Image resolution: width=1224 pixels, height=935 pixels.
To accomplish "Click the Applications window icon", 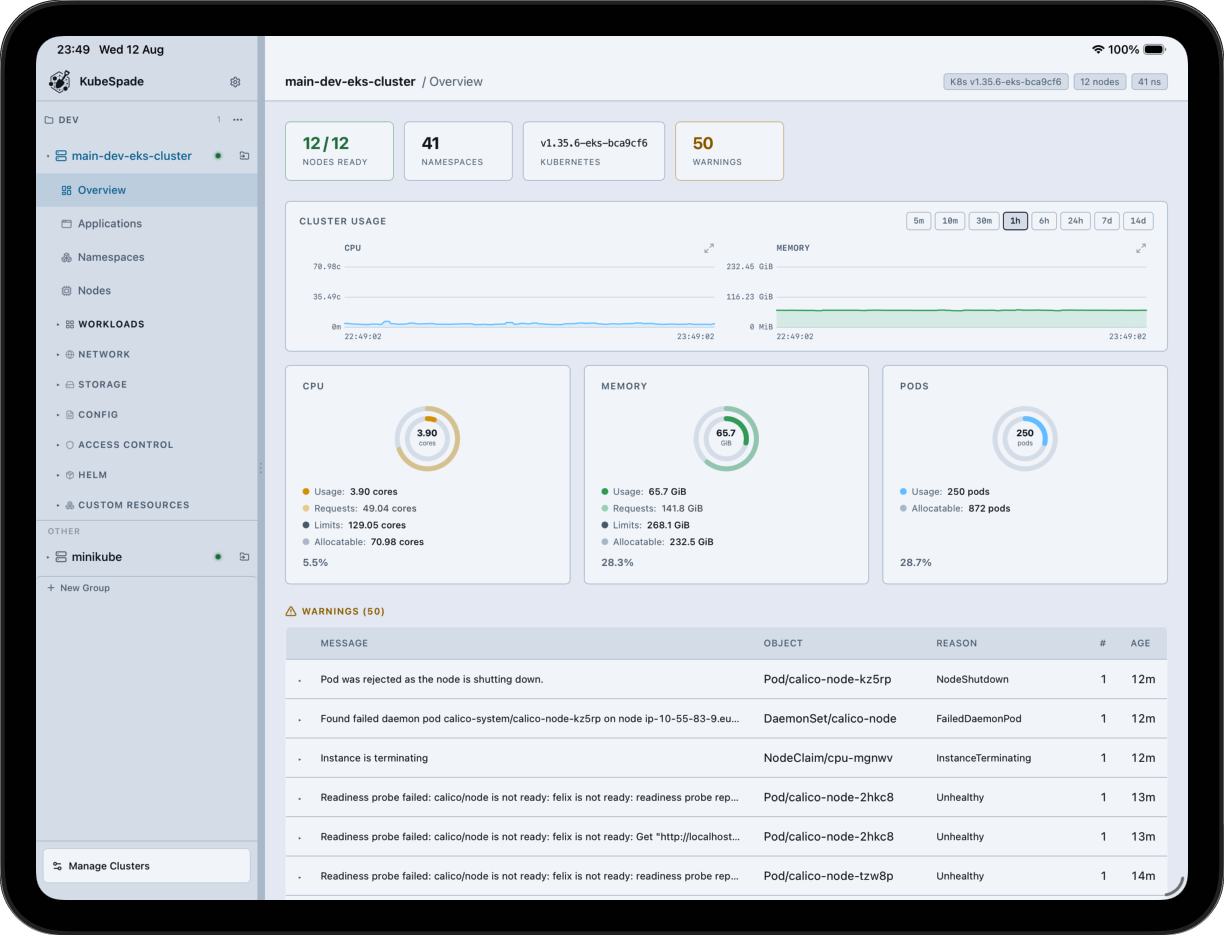I will (x=67, y=224).
